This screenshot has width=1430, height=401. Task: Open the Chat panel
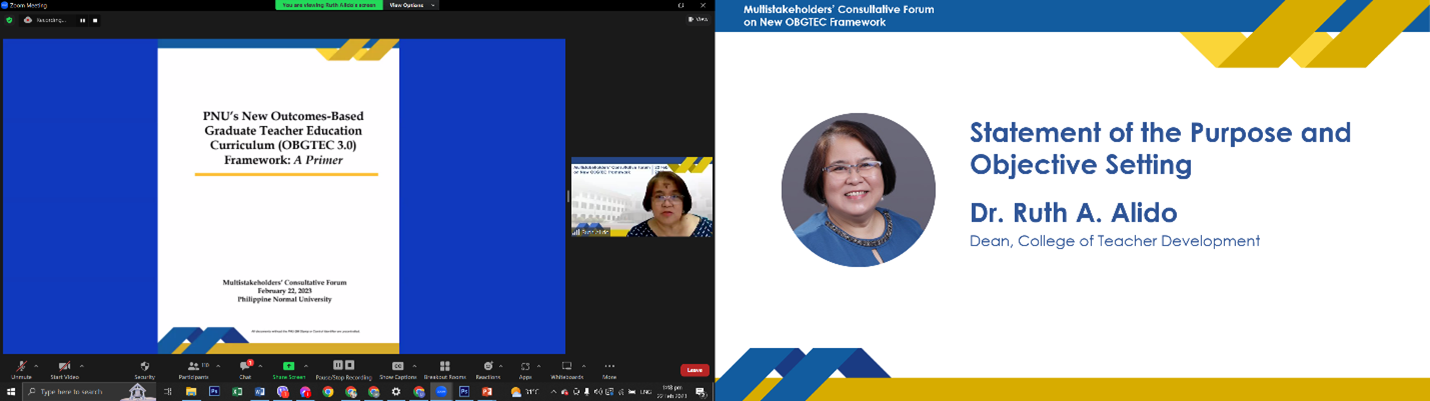(244, 367)
